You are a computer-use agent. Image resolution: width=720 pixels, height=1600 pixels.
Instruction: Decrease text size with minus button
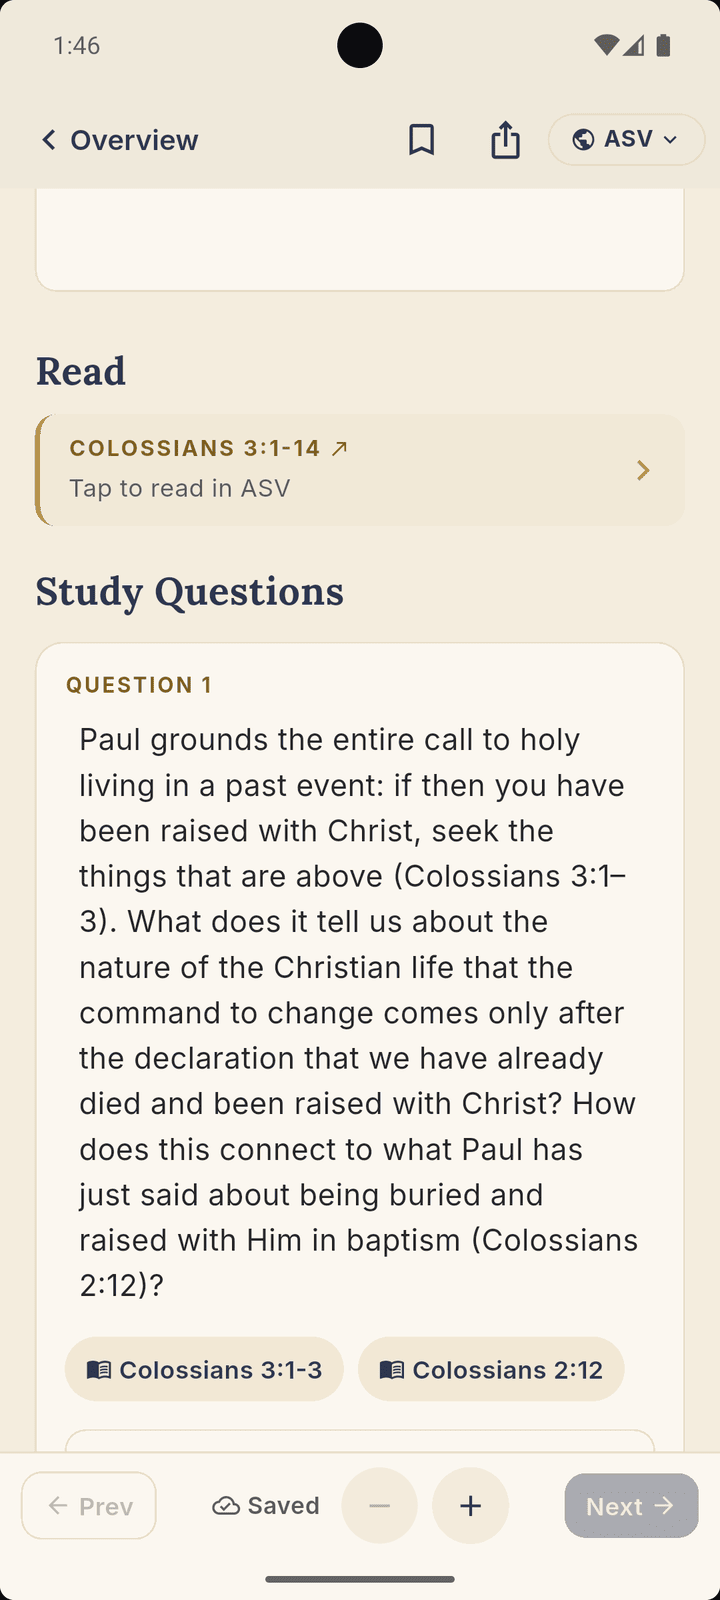[x=379, y=1505]
